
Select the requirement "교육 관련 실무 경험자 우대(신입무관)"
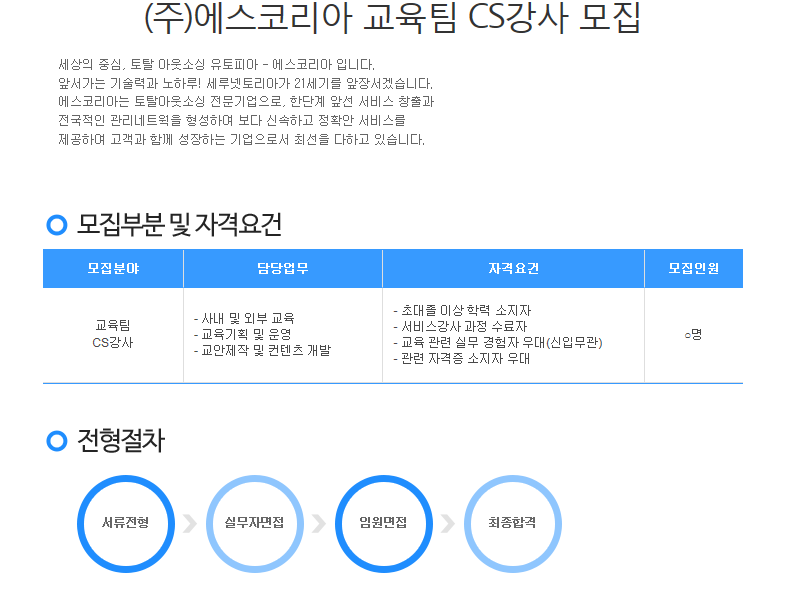[502, 342]
